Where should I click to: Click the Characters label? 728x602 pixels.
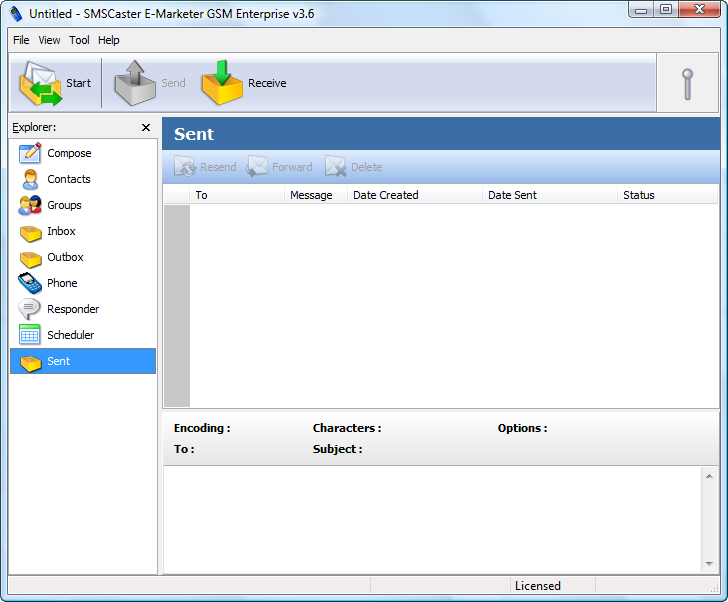coord(347,428)
